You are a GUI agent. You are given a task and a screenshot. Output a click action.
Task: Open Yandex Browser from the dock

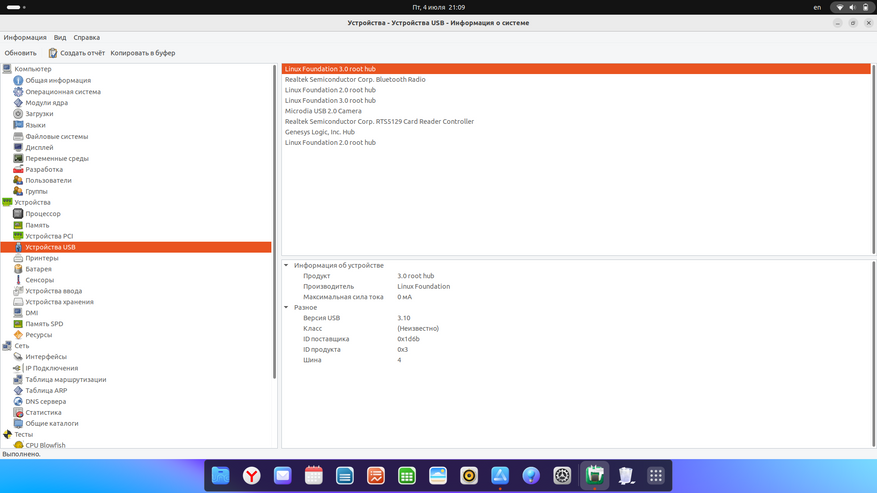coord(252,476)
